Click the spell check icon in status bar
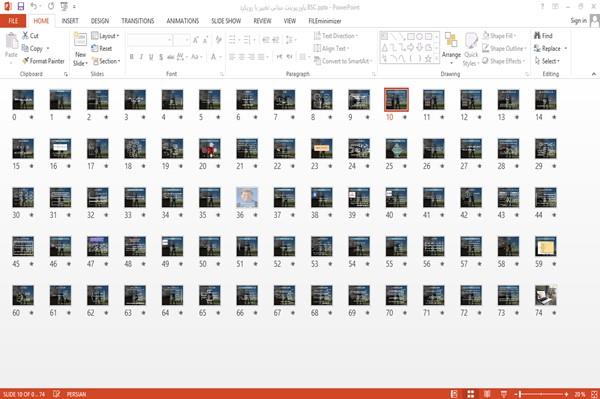The height and width of the screenshot is (399, 600). point(56,394)
